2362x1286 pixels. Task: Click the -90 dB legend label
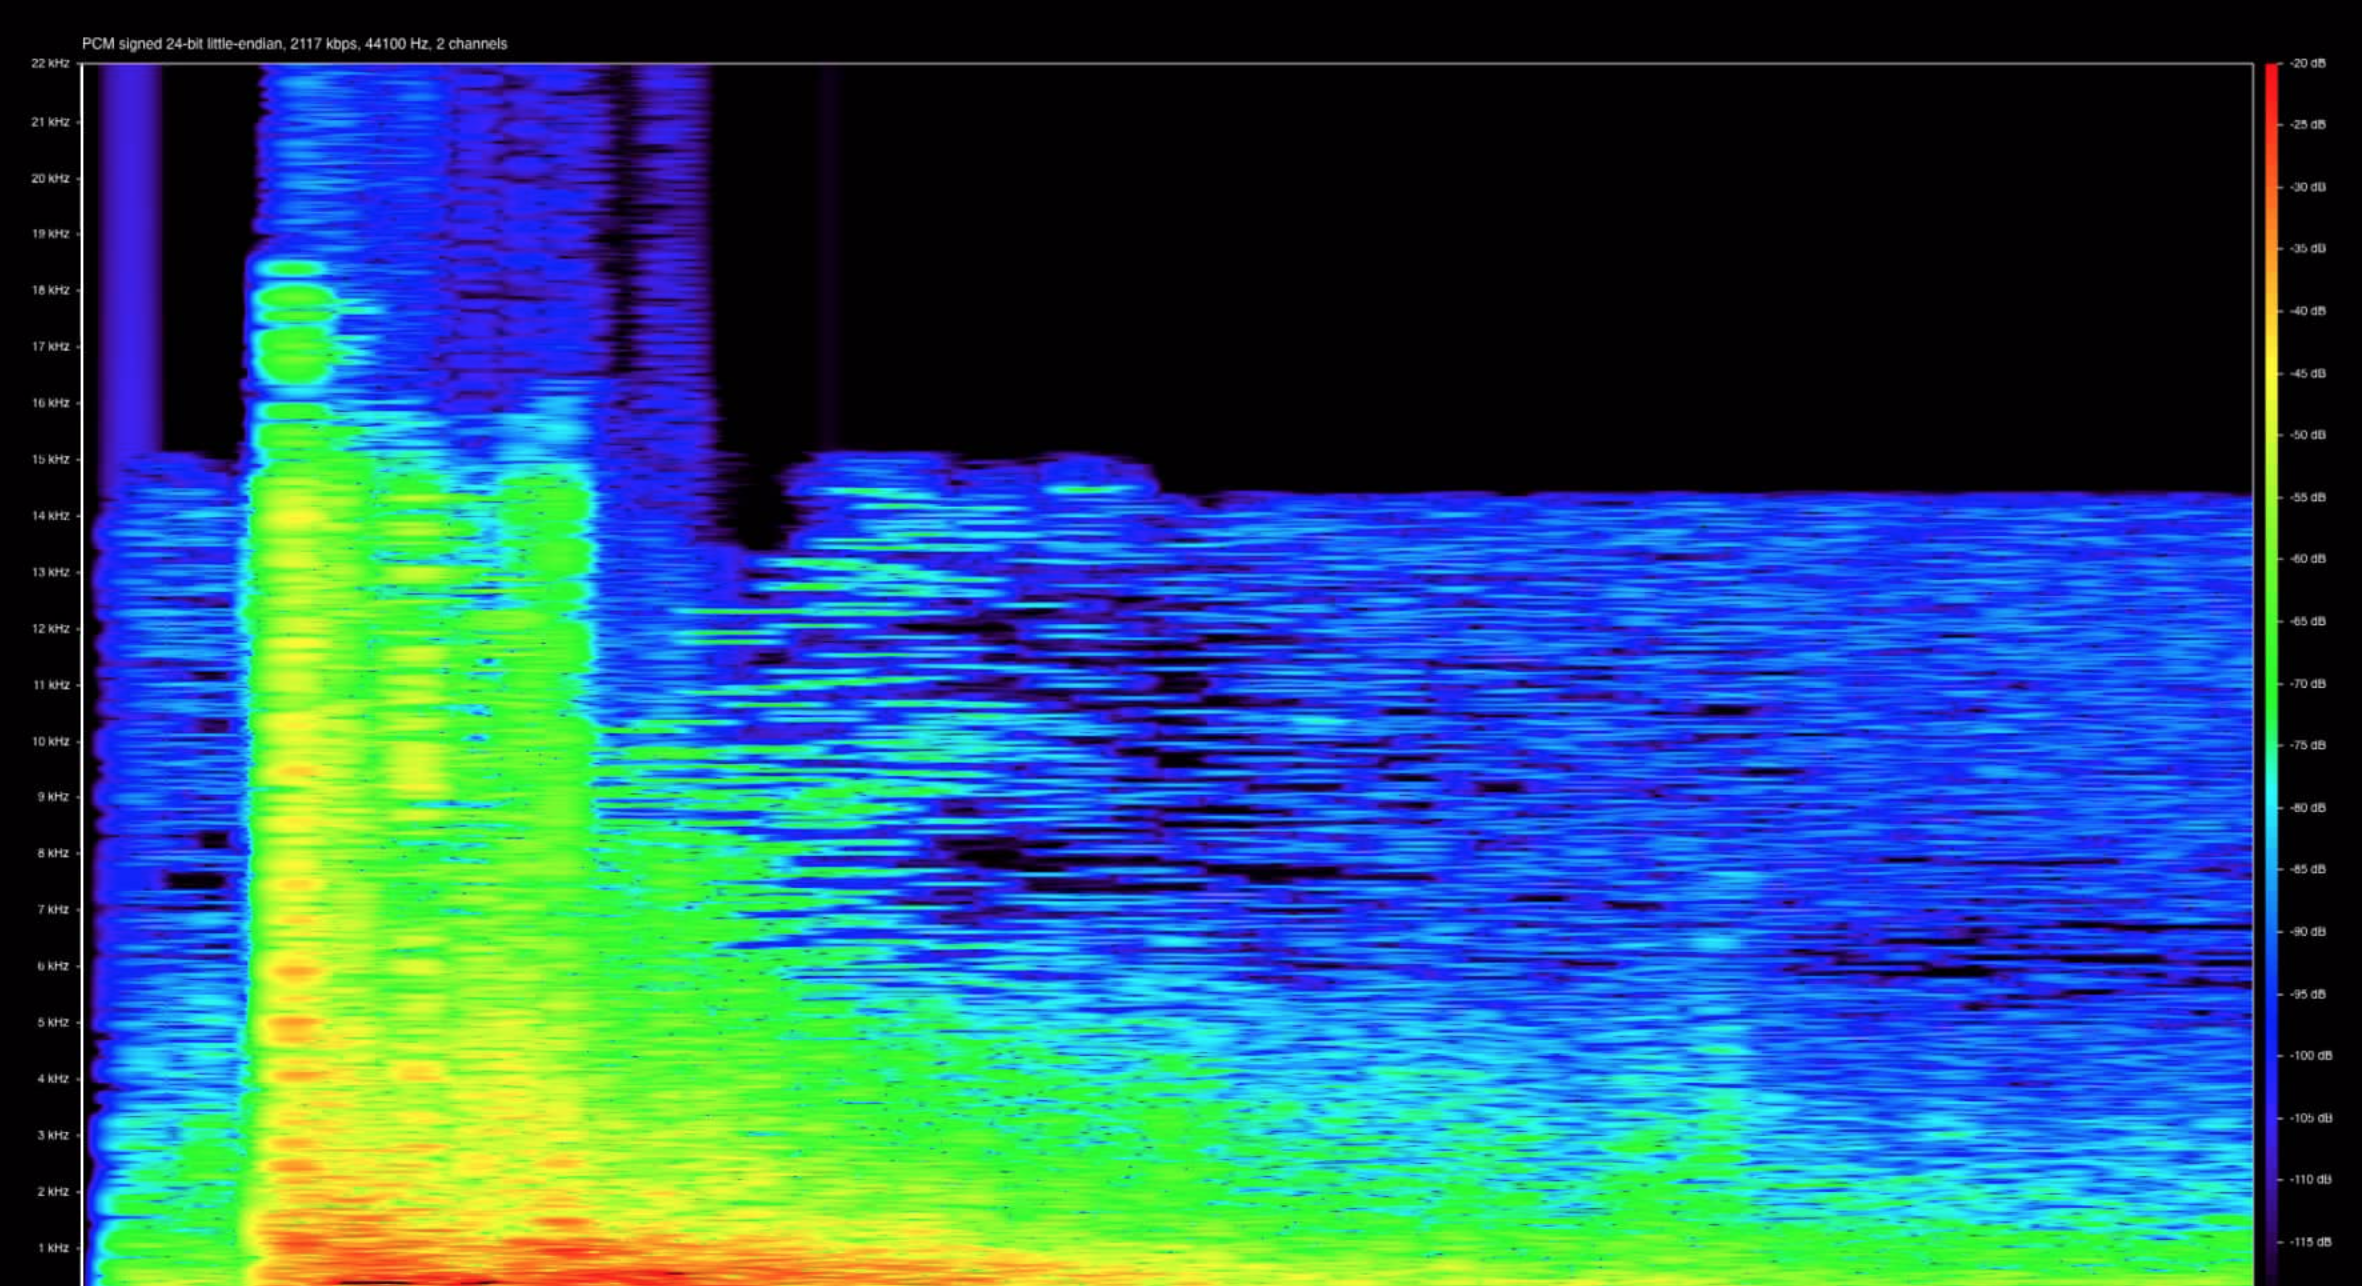[x=2307, y=932]
